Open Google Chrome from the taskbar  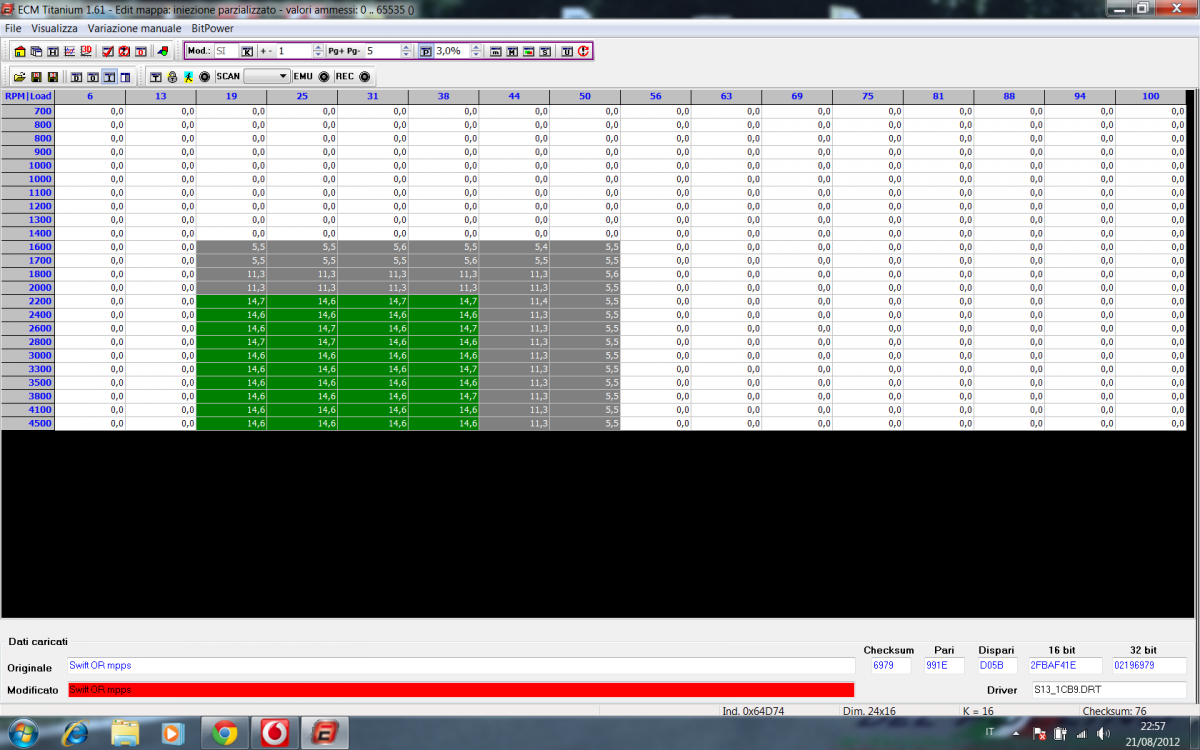(x=223, y=734)
